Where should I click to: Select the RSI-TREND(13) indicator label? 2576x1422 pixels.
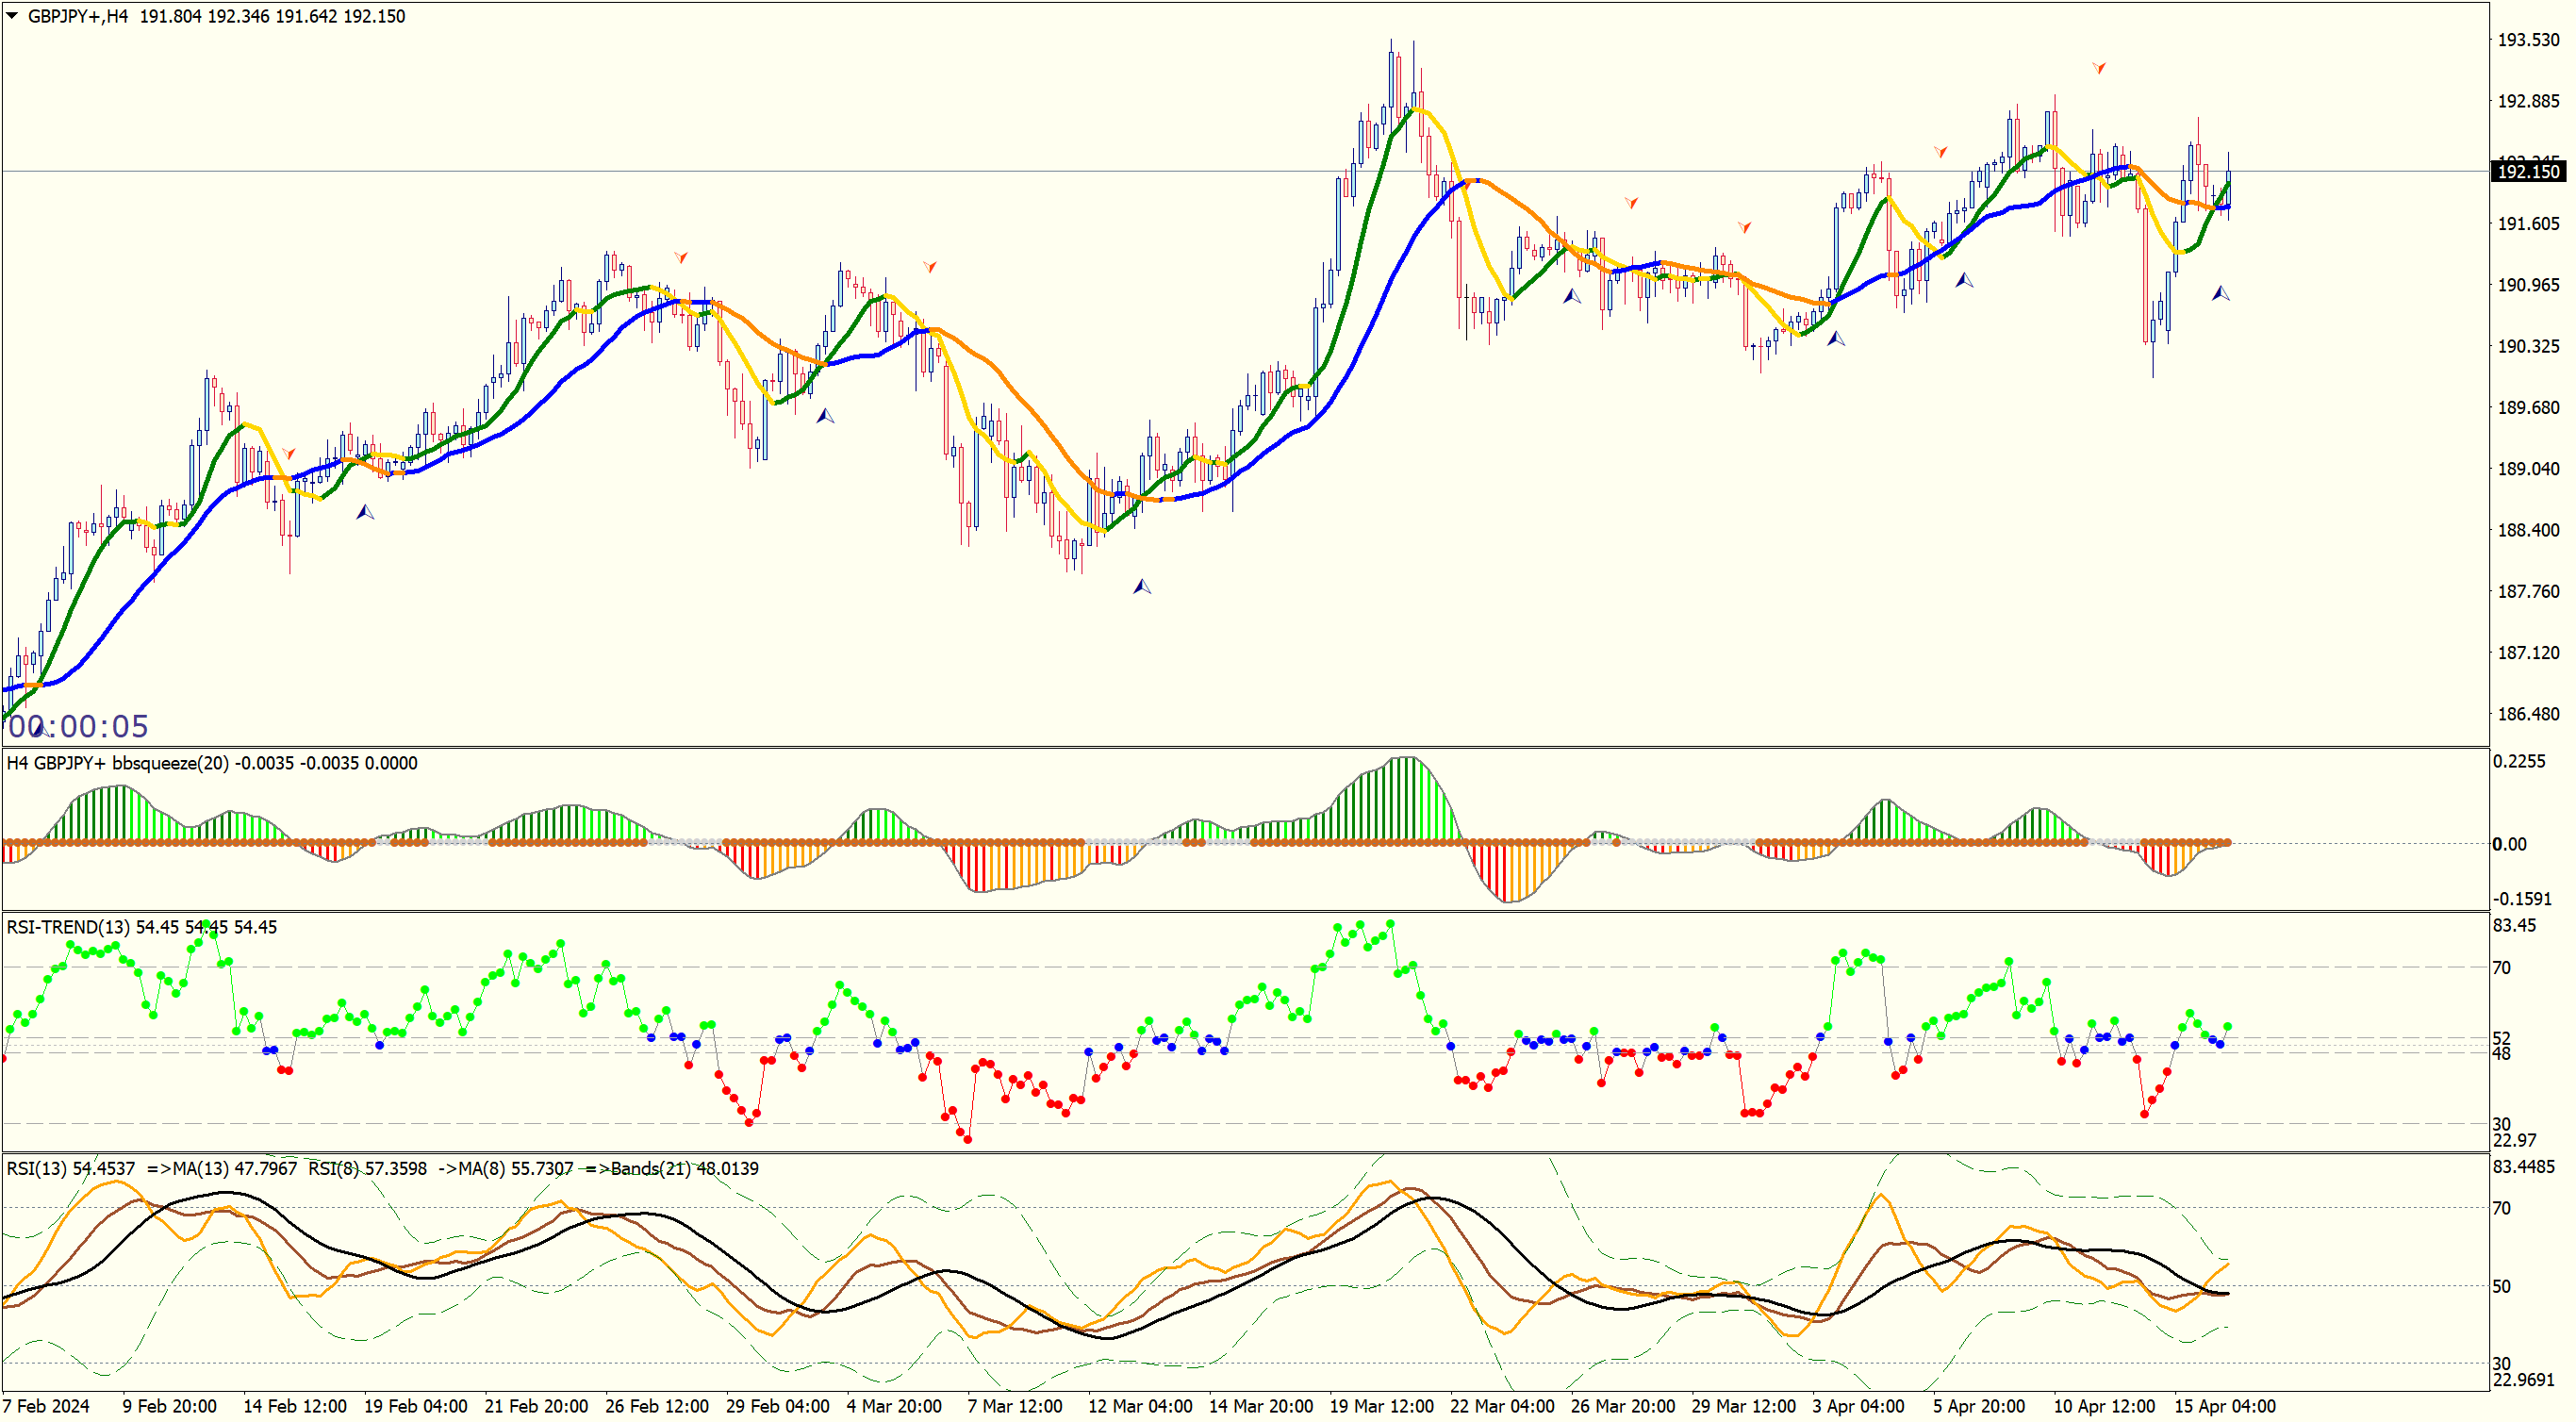click(x=68, y=927)
